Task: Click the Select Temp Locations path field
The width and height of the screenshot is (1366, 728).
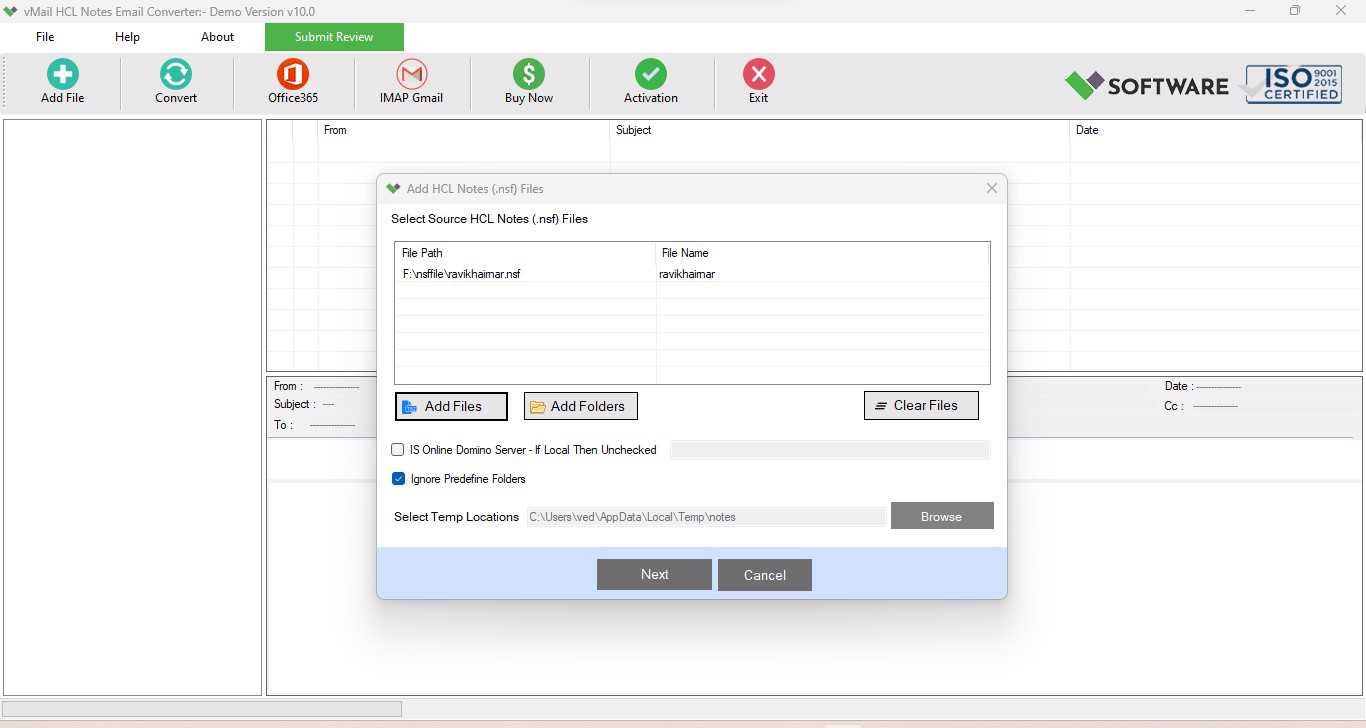Action: pos(706,517)
